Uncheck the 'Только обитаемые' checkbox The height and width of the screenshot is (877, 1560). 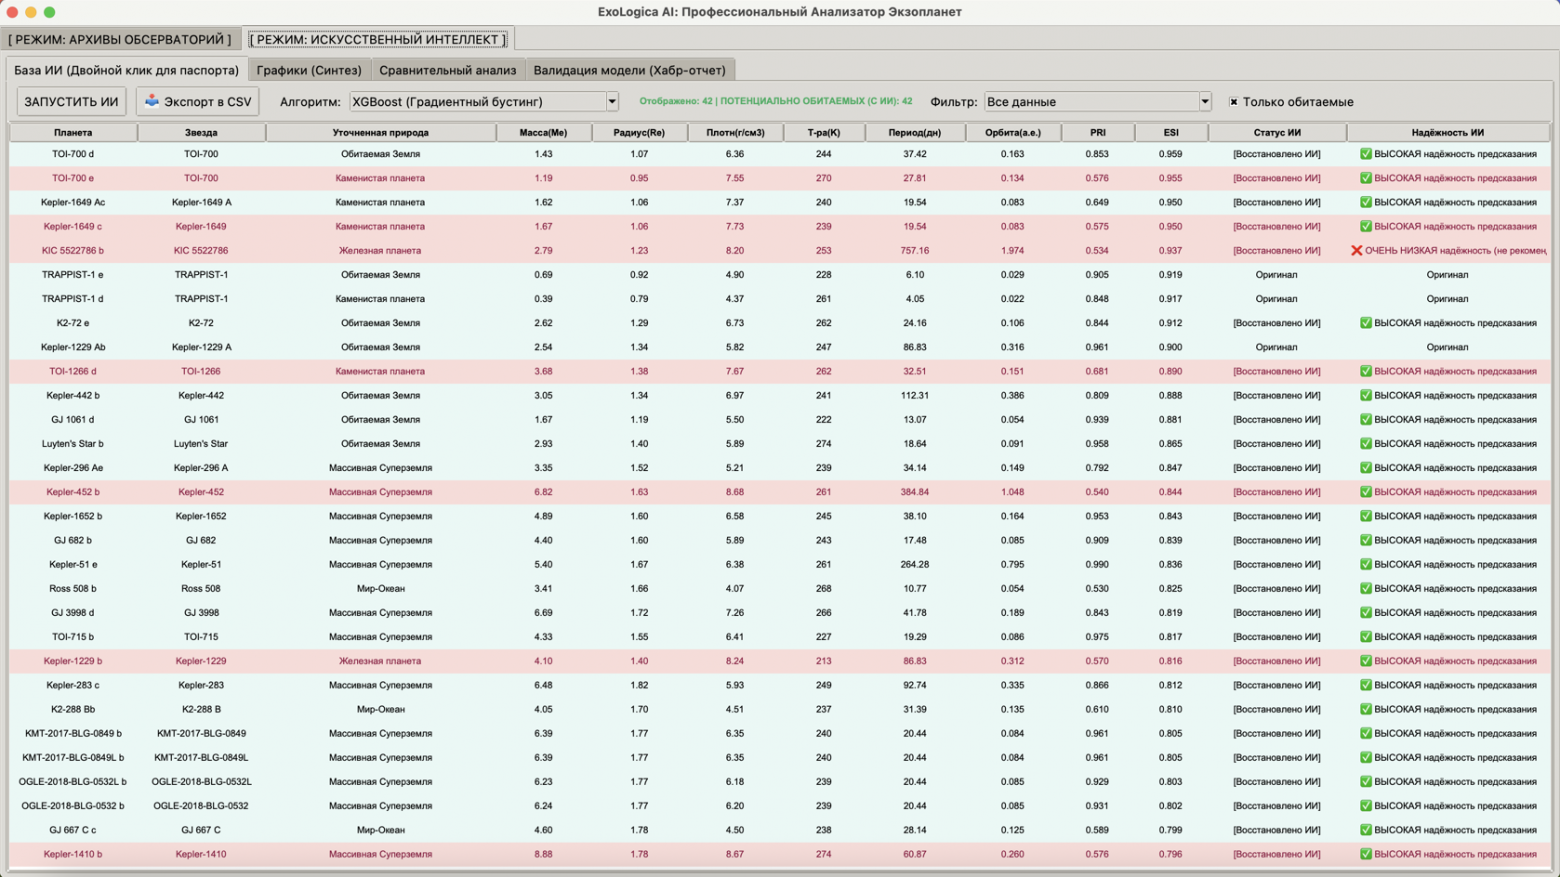[1233, 102]
